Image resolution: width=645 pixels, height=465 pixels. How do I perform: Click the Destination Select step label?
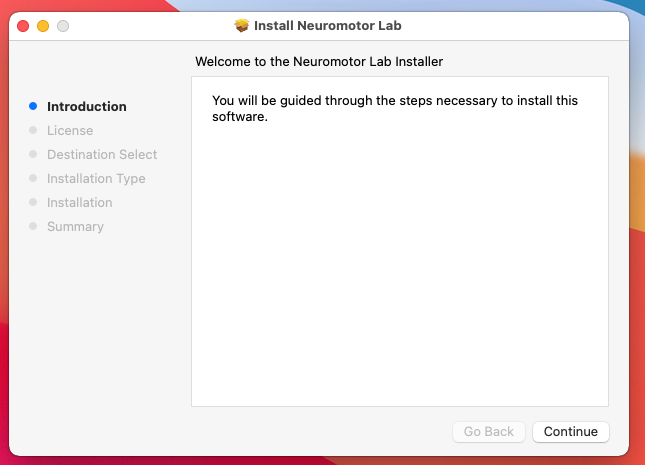pos(102,154)
